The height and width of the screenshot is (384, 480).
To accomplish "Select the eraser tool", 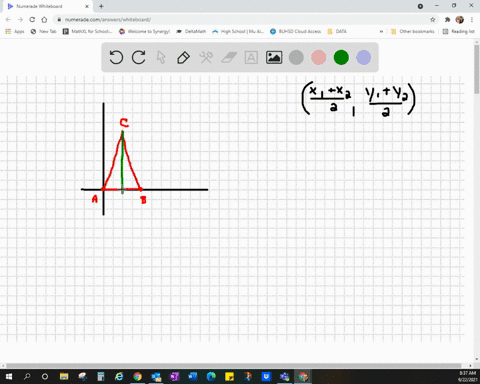I will coord(229,57).
